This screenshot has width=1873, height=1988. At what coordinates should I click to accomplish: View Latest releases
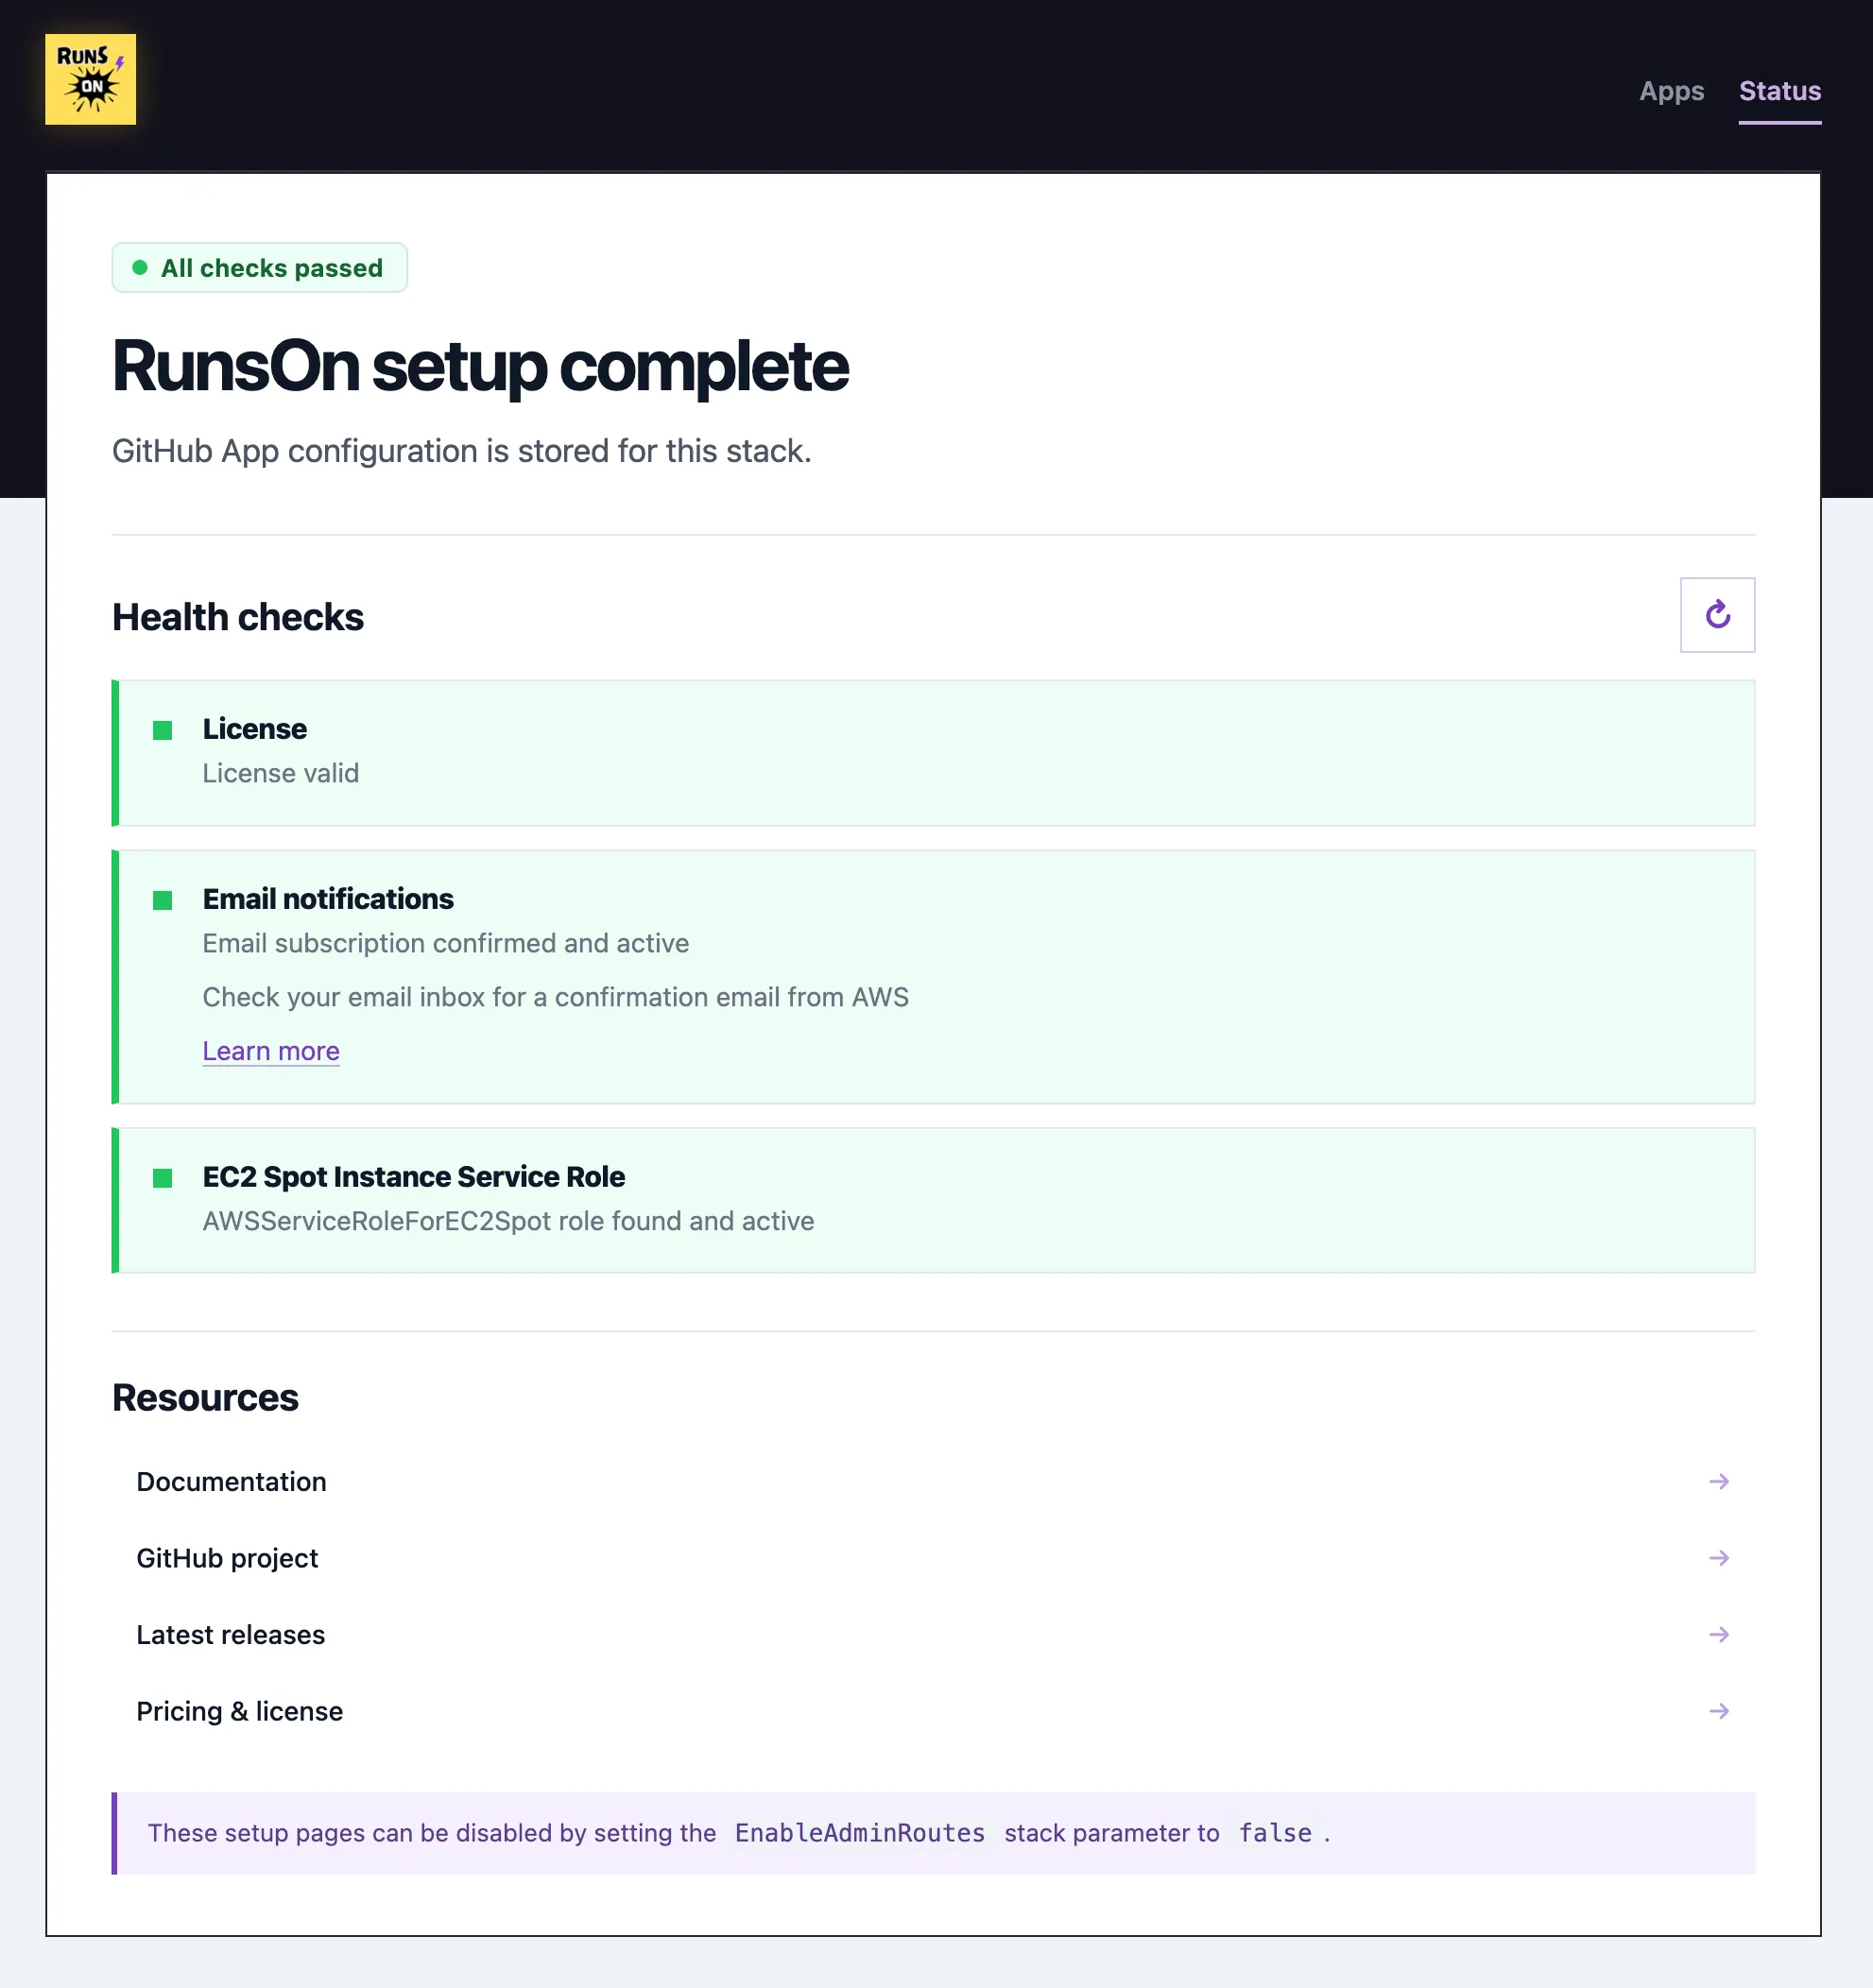point(933,1634)
